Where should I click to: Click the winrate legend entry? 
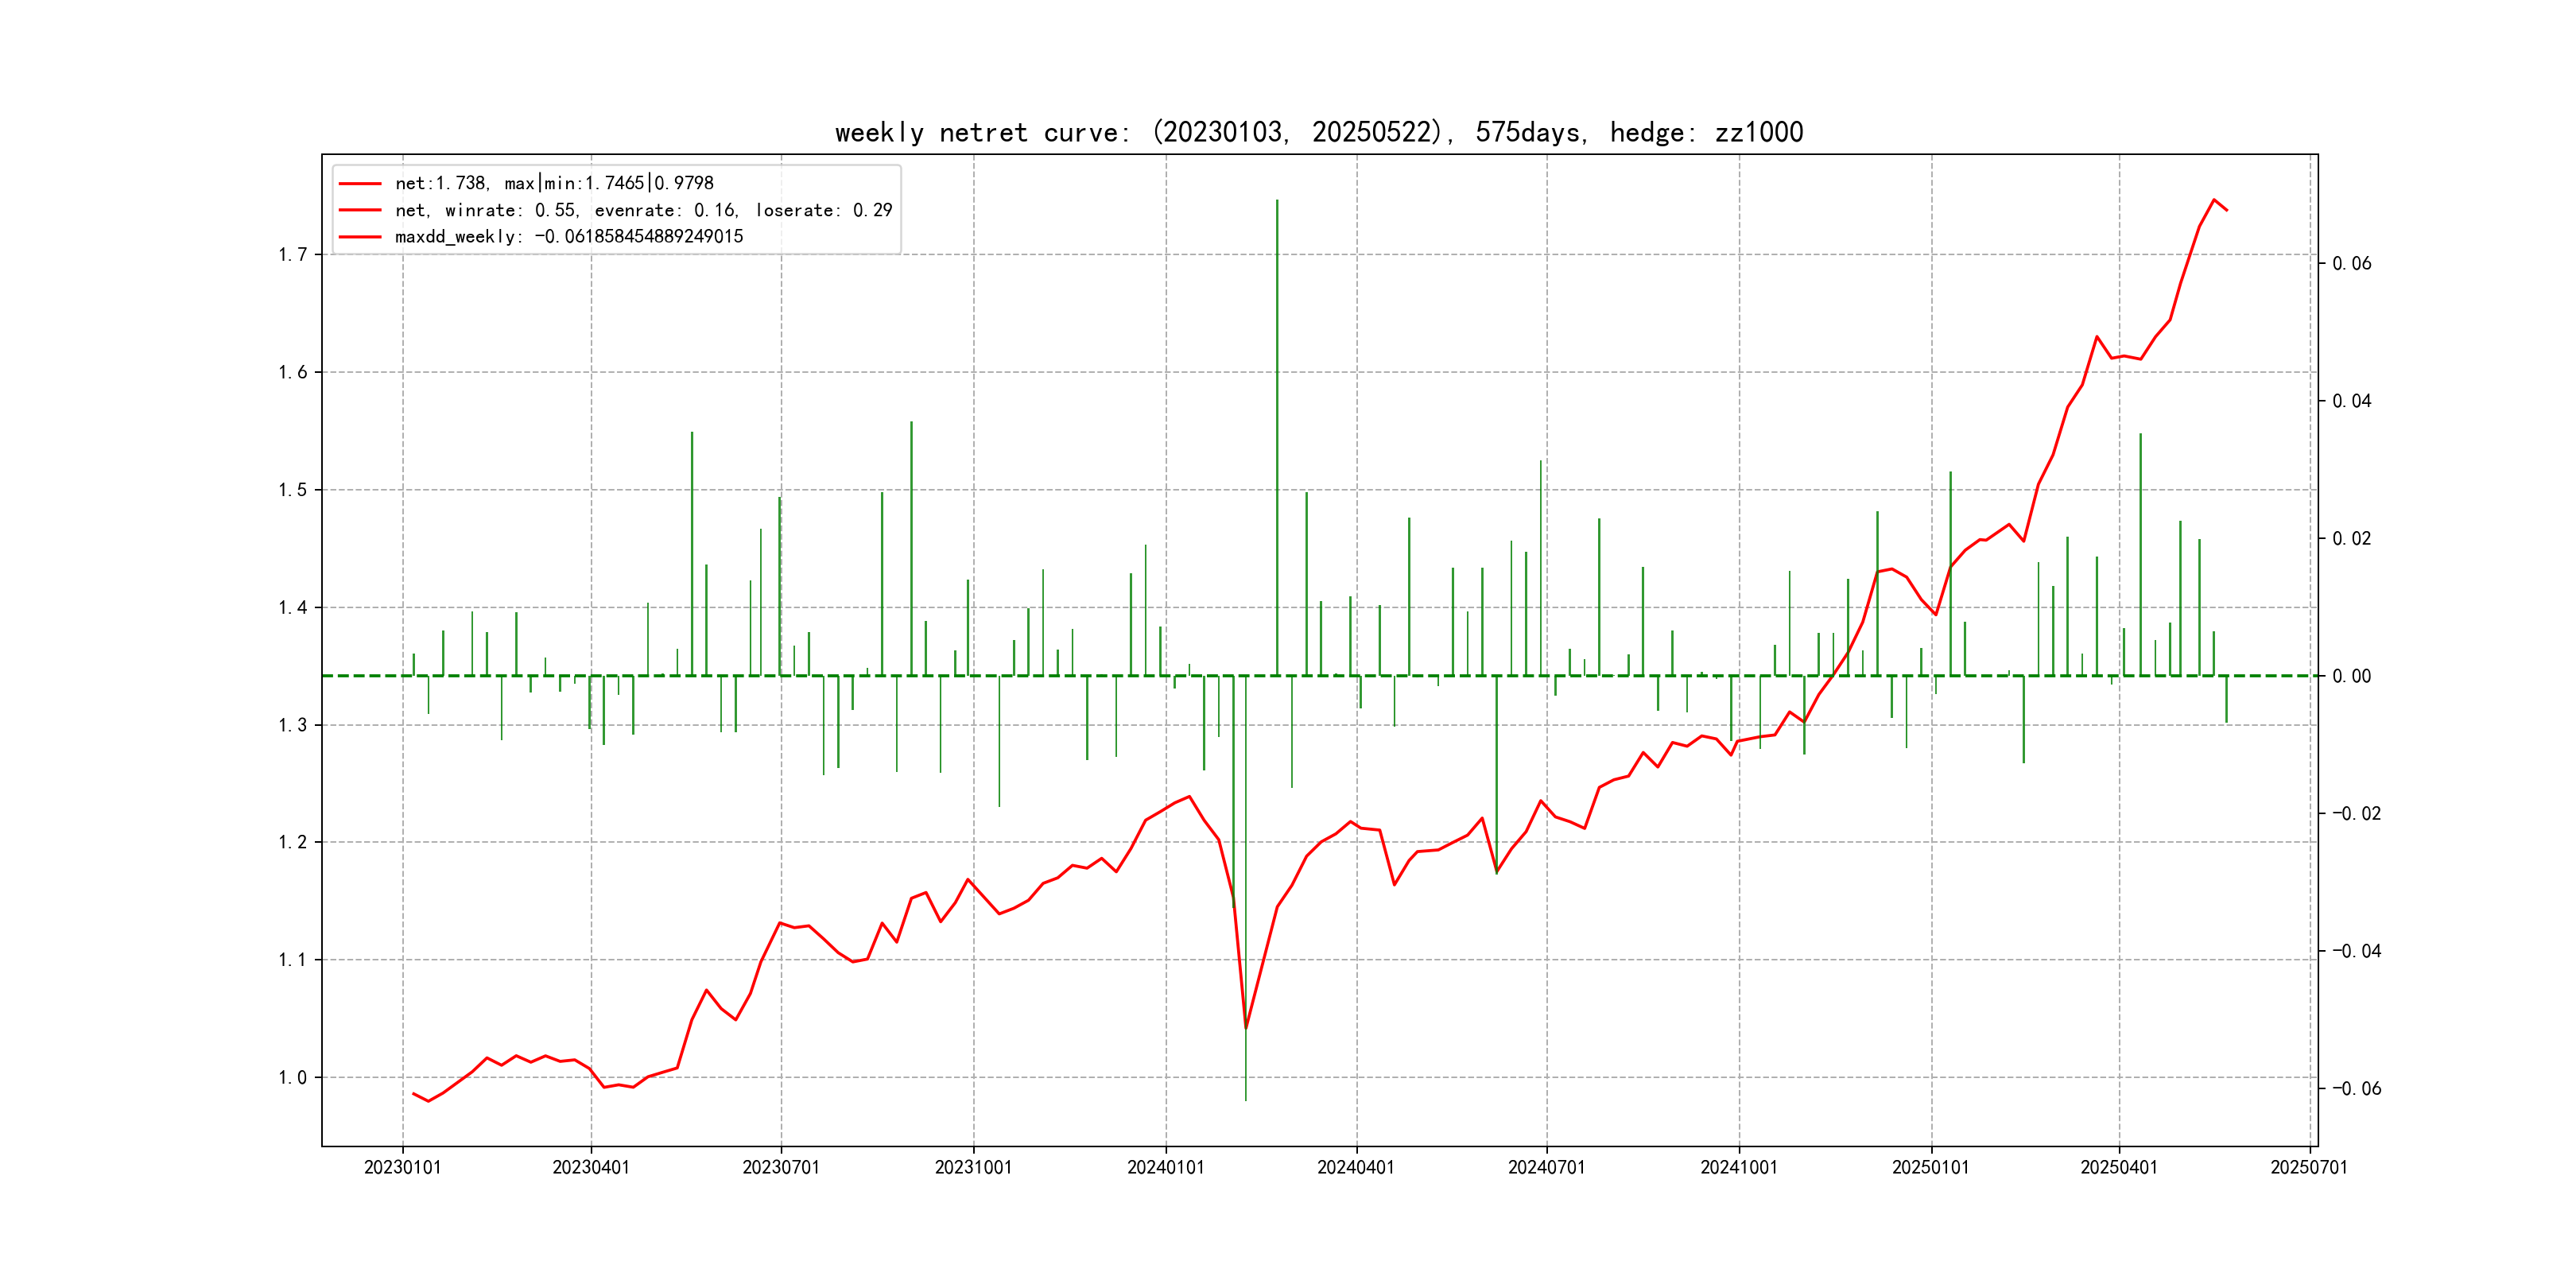[643, 210]
